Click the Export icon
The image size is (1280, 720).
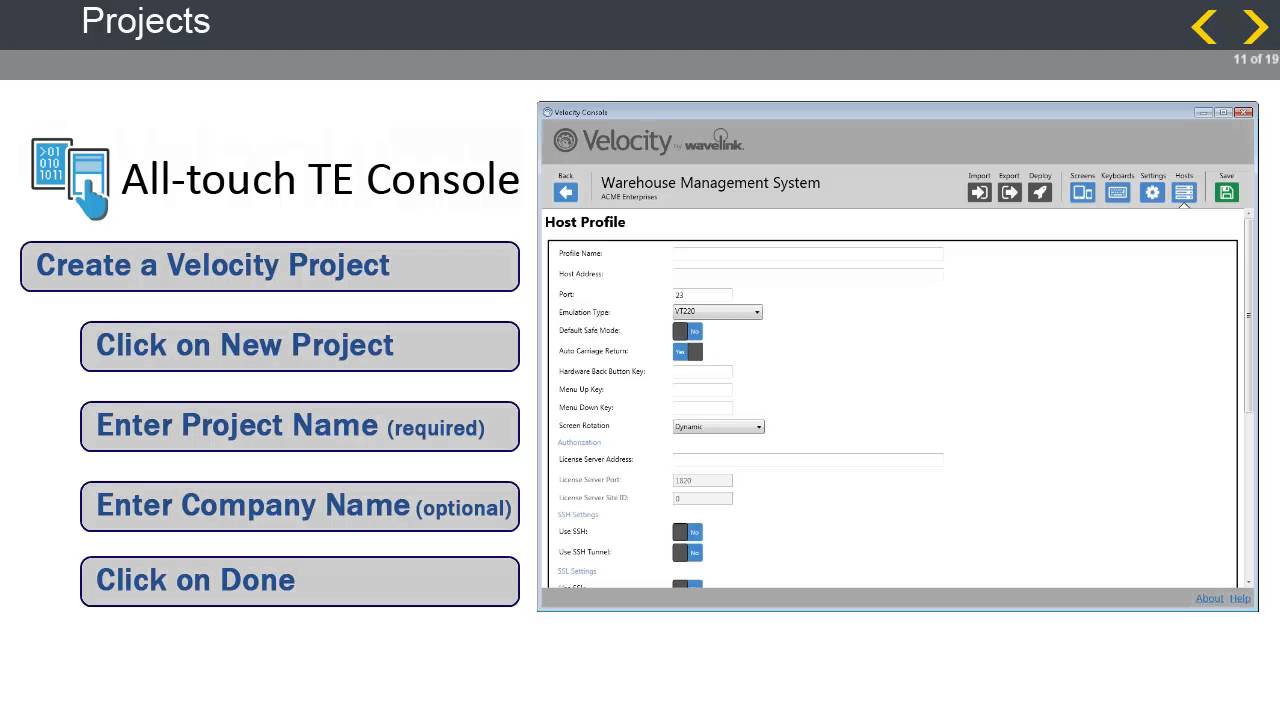tap(1010, 193)
